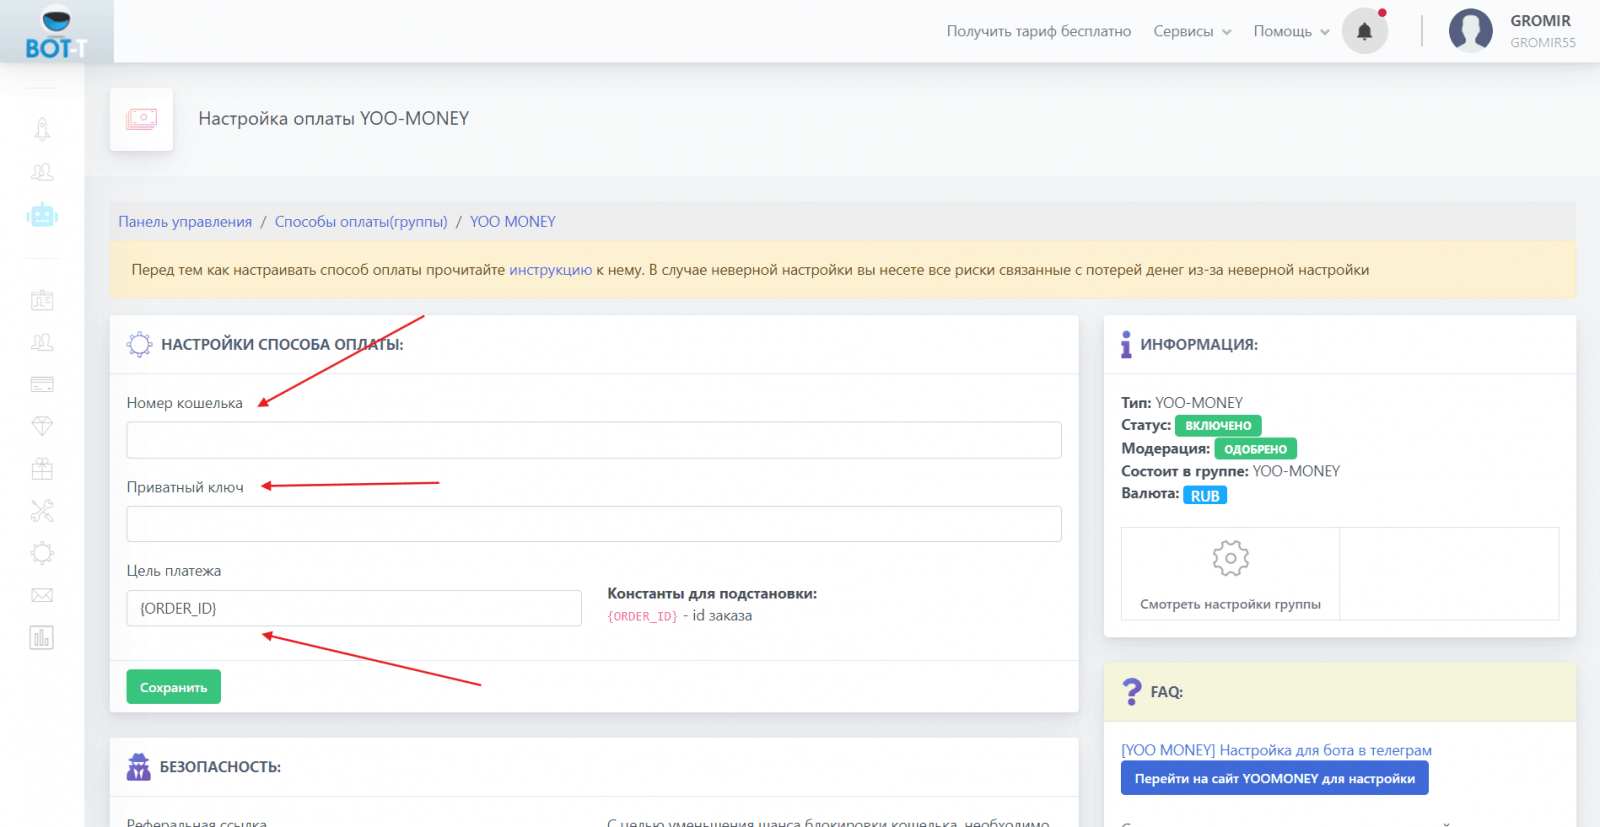
Task: Click the GROMIR user avatar
Action: point(1470,31)
